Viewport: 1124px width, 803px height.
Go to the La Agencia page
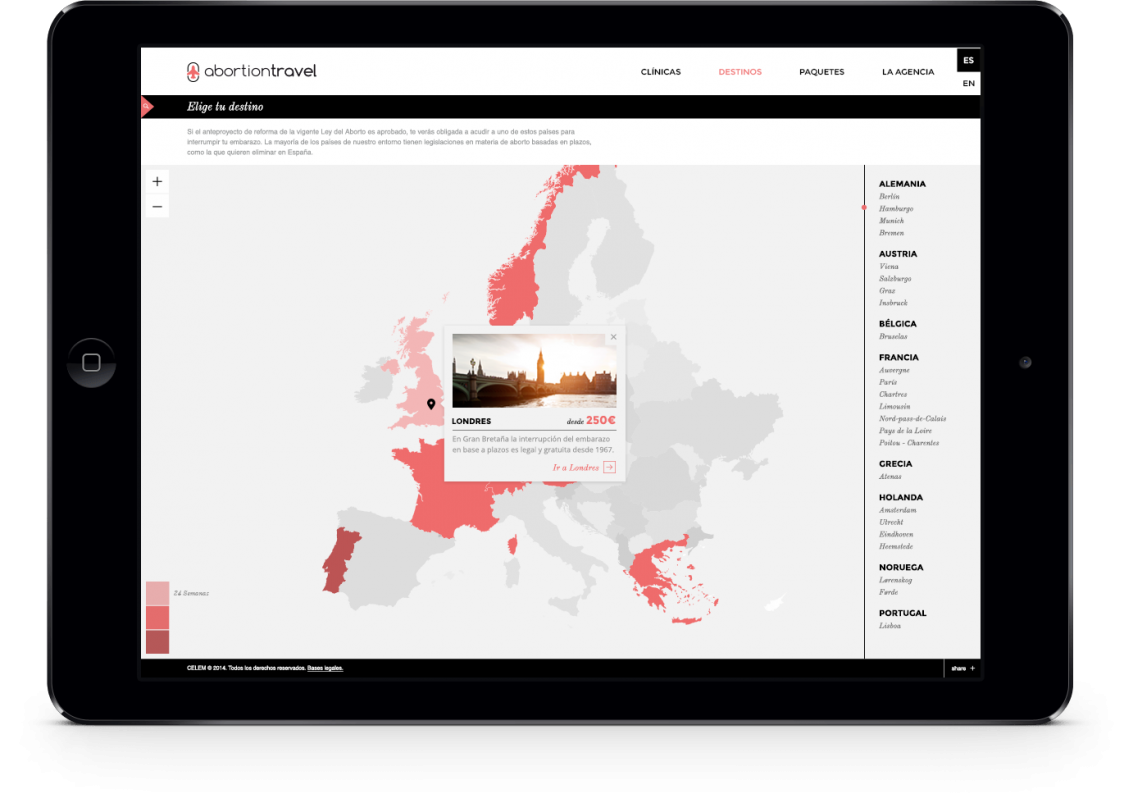(907, 72)
